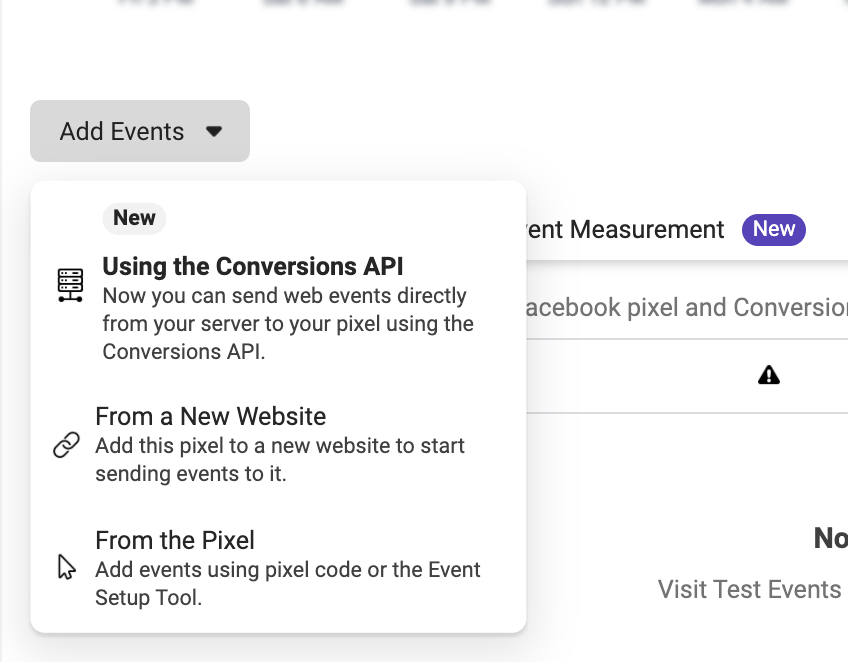848x662 pixels.
Task: Click the Conversions API description text
Action: 288,323
